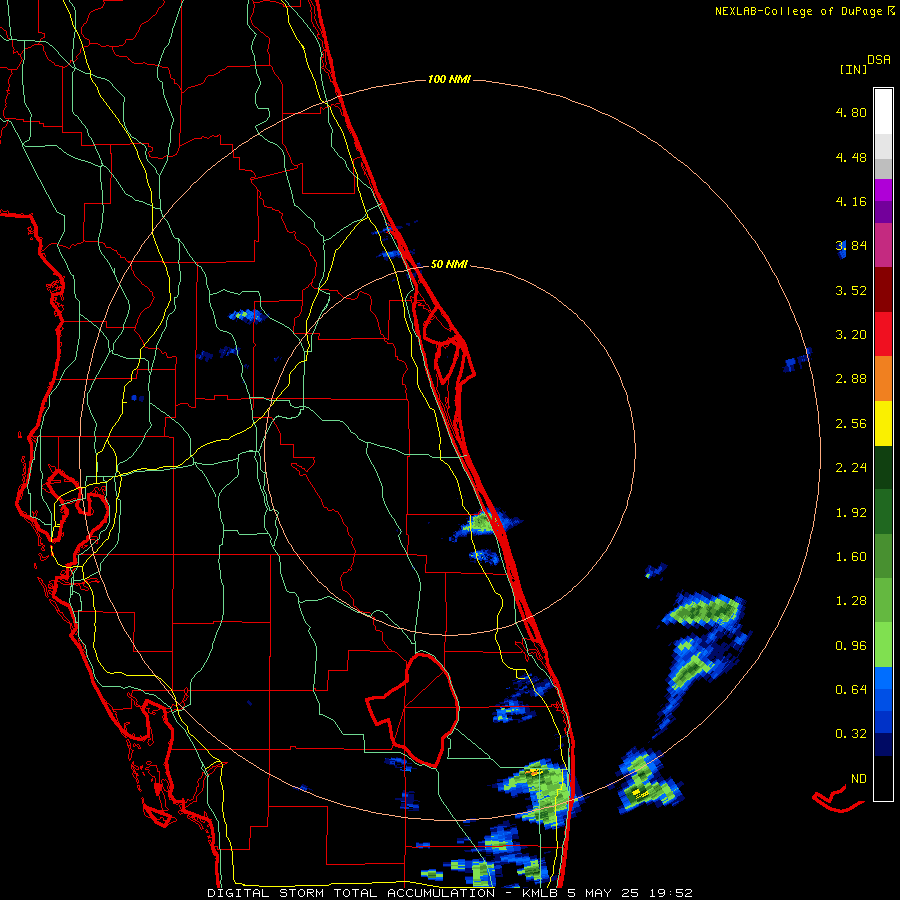Click the 0.96 legend value
The image size is (900, 900).
(851, 646)
